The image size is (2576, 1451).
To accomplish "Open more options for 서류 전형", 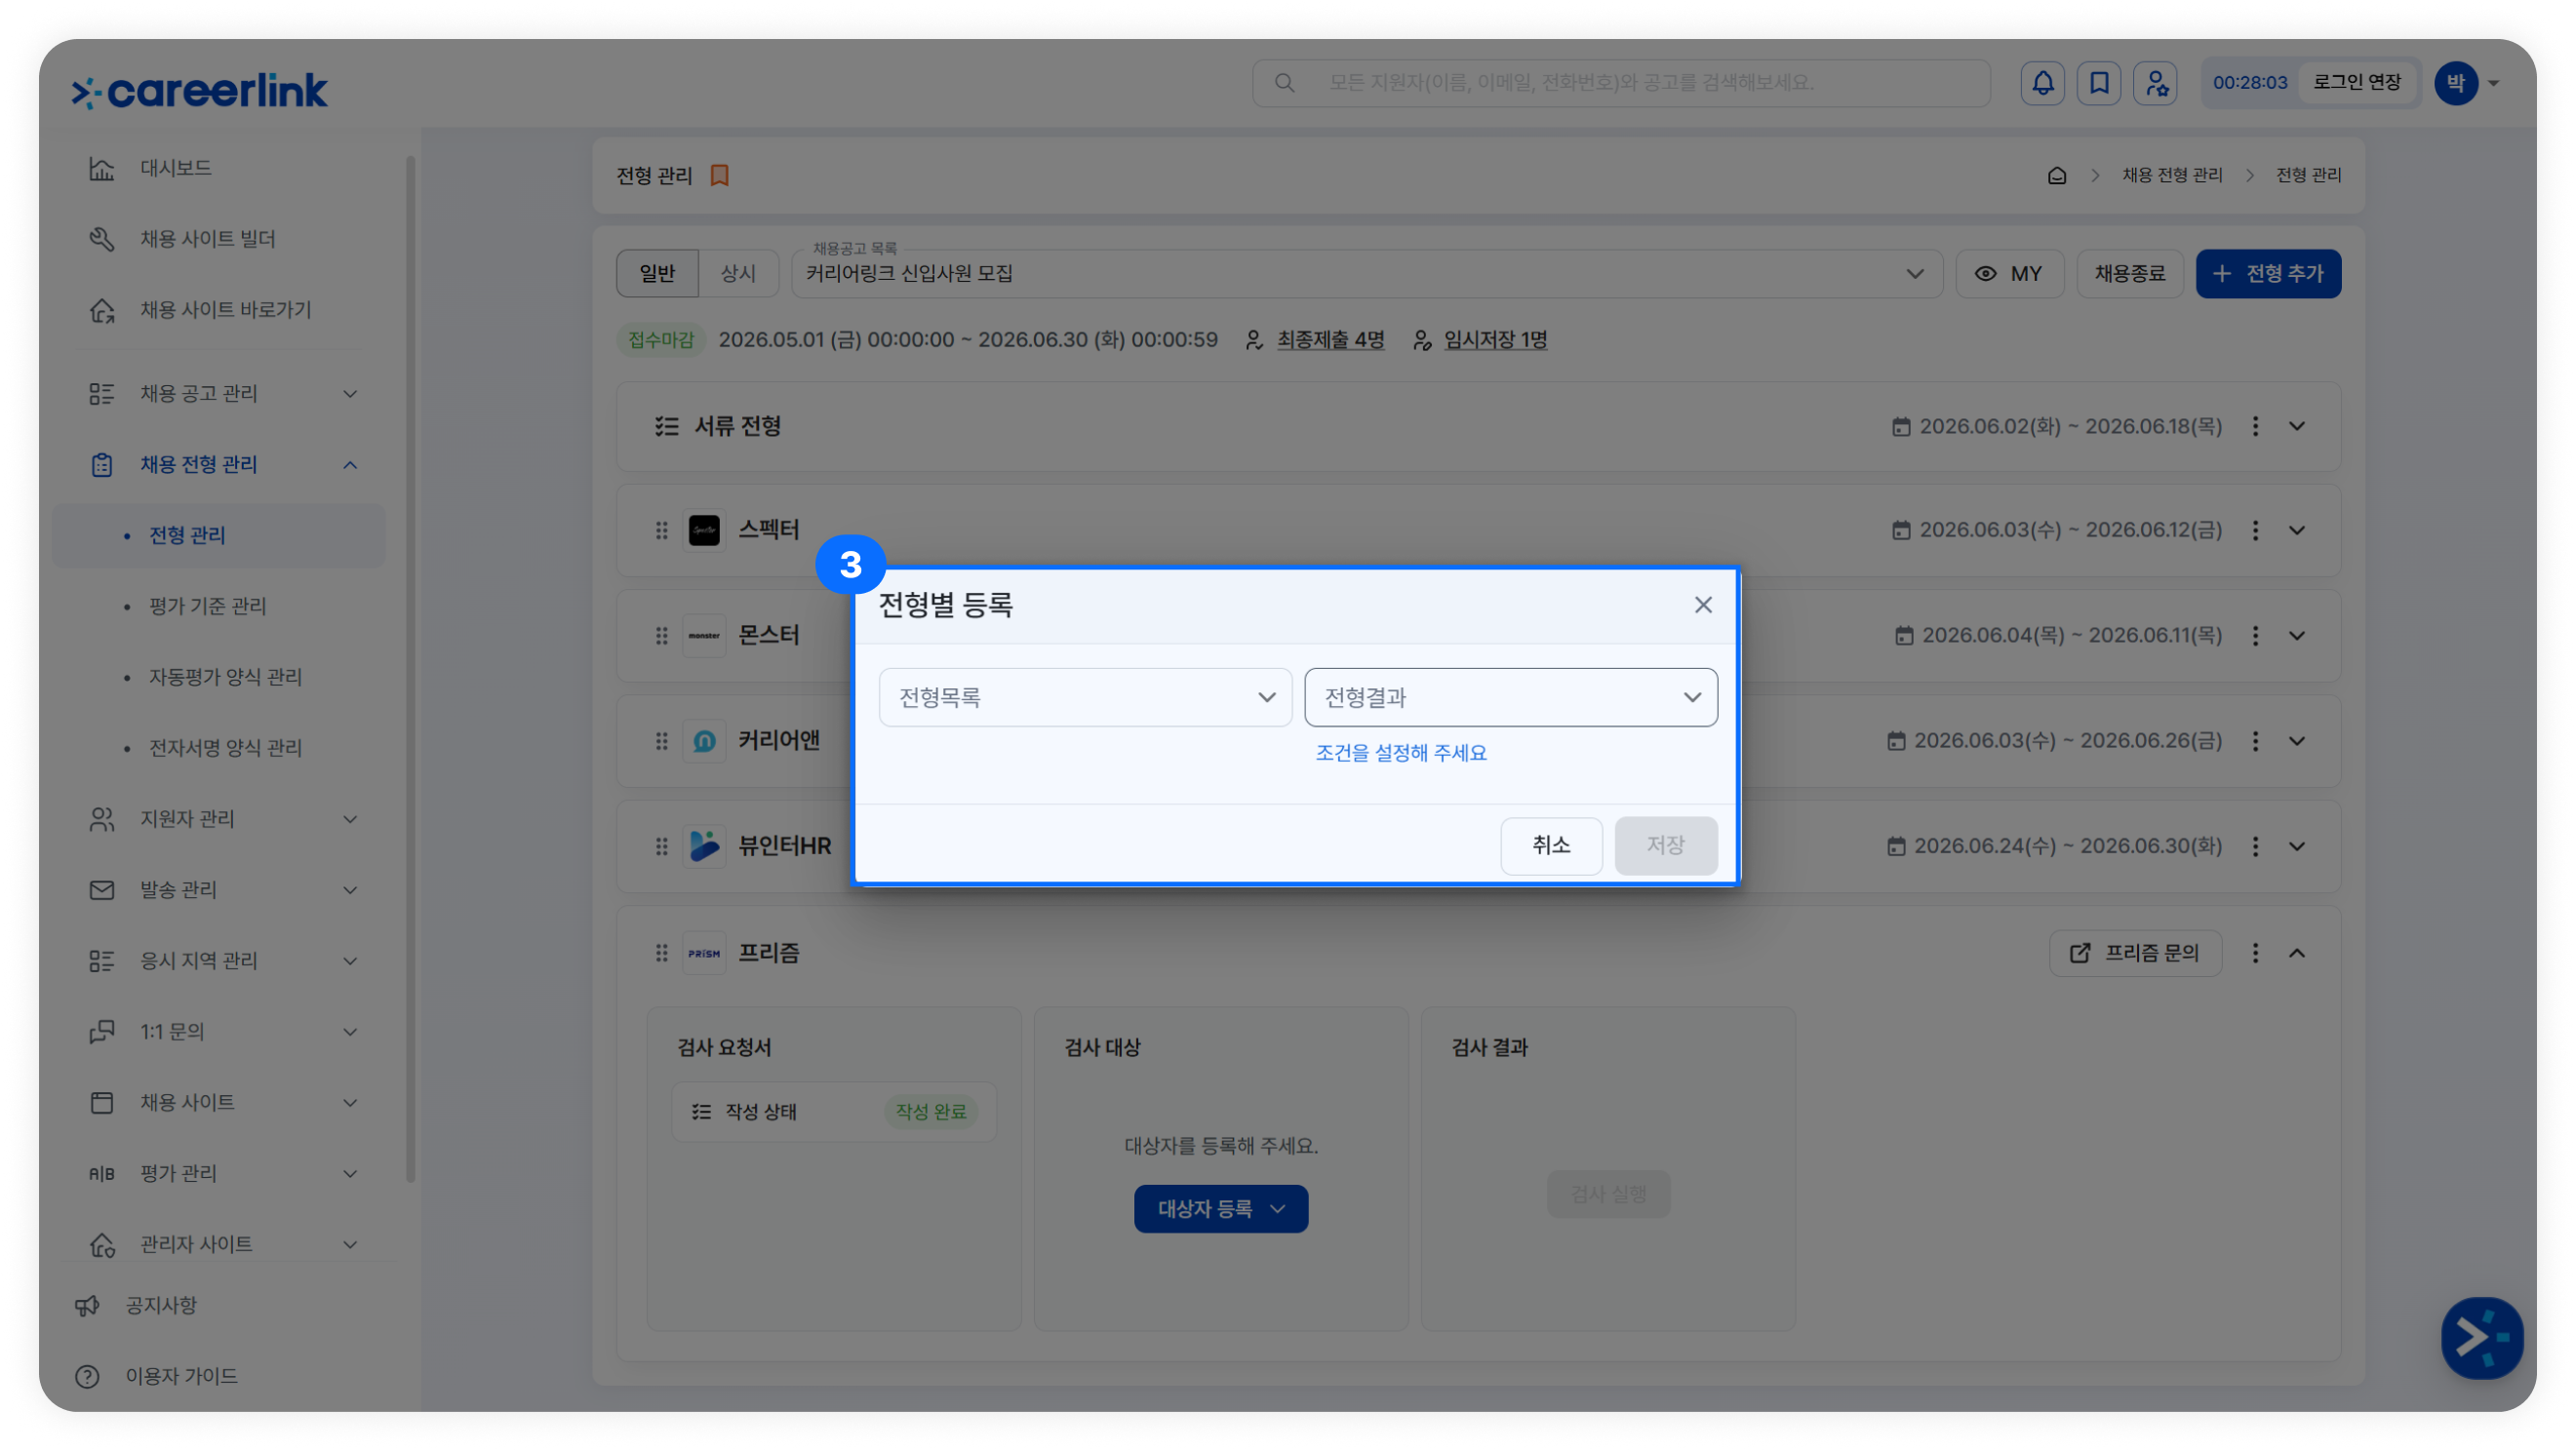I will click(x=2254, y=427).
